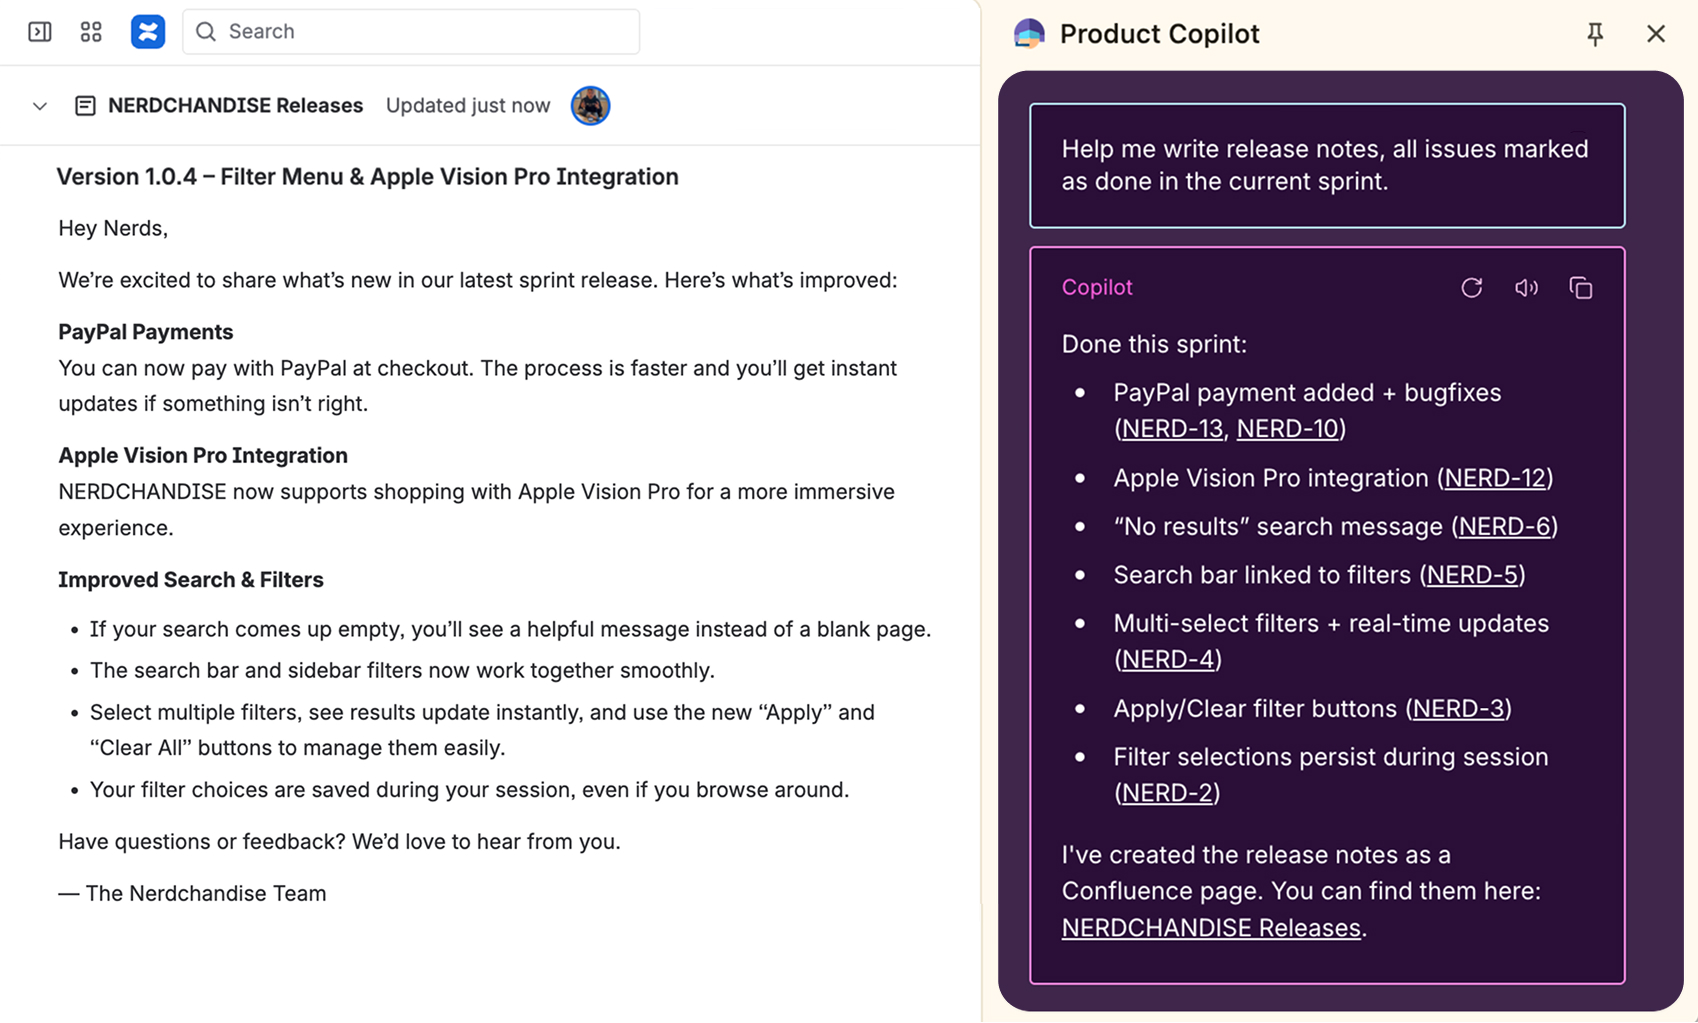This screenshot has height=1023, width=1698.
Task: Open the app switcher grid icon
Action: 91,32
